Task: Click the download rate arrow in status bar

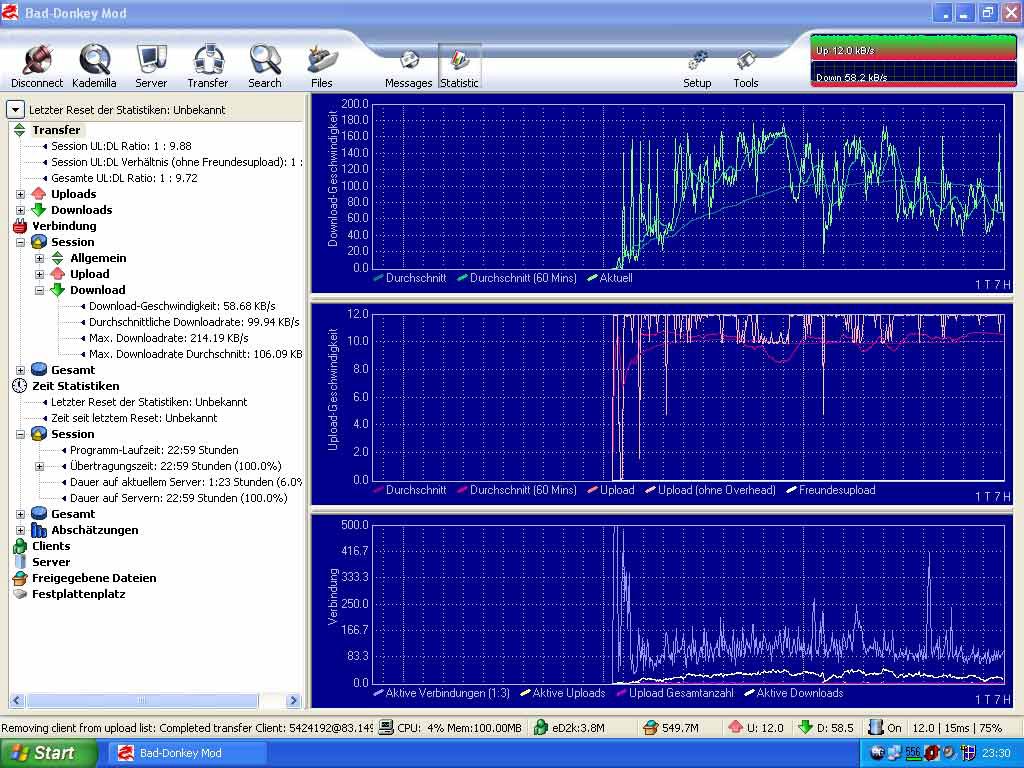Action: coord(805,727)
